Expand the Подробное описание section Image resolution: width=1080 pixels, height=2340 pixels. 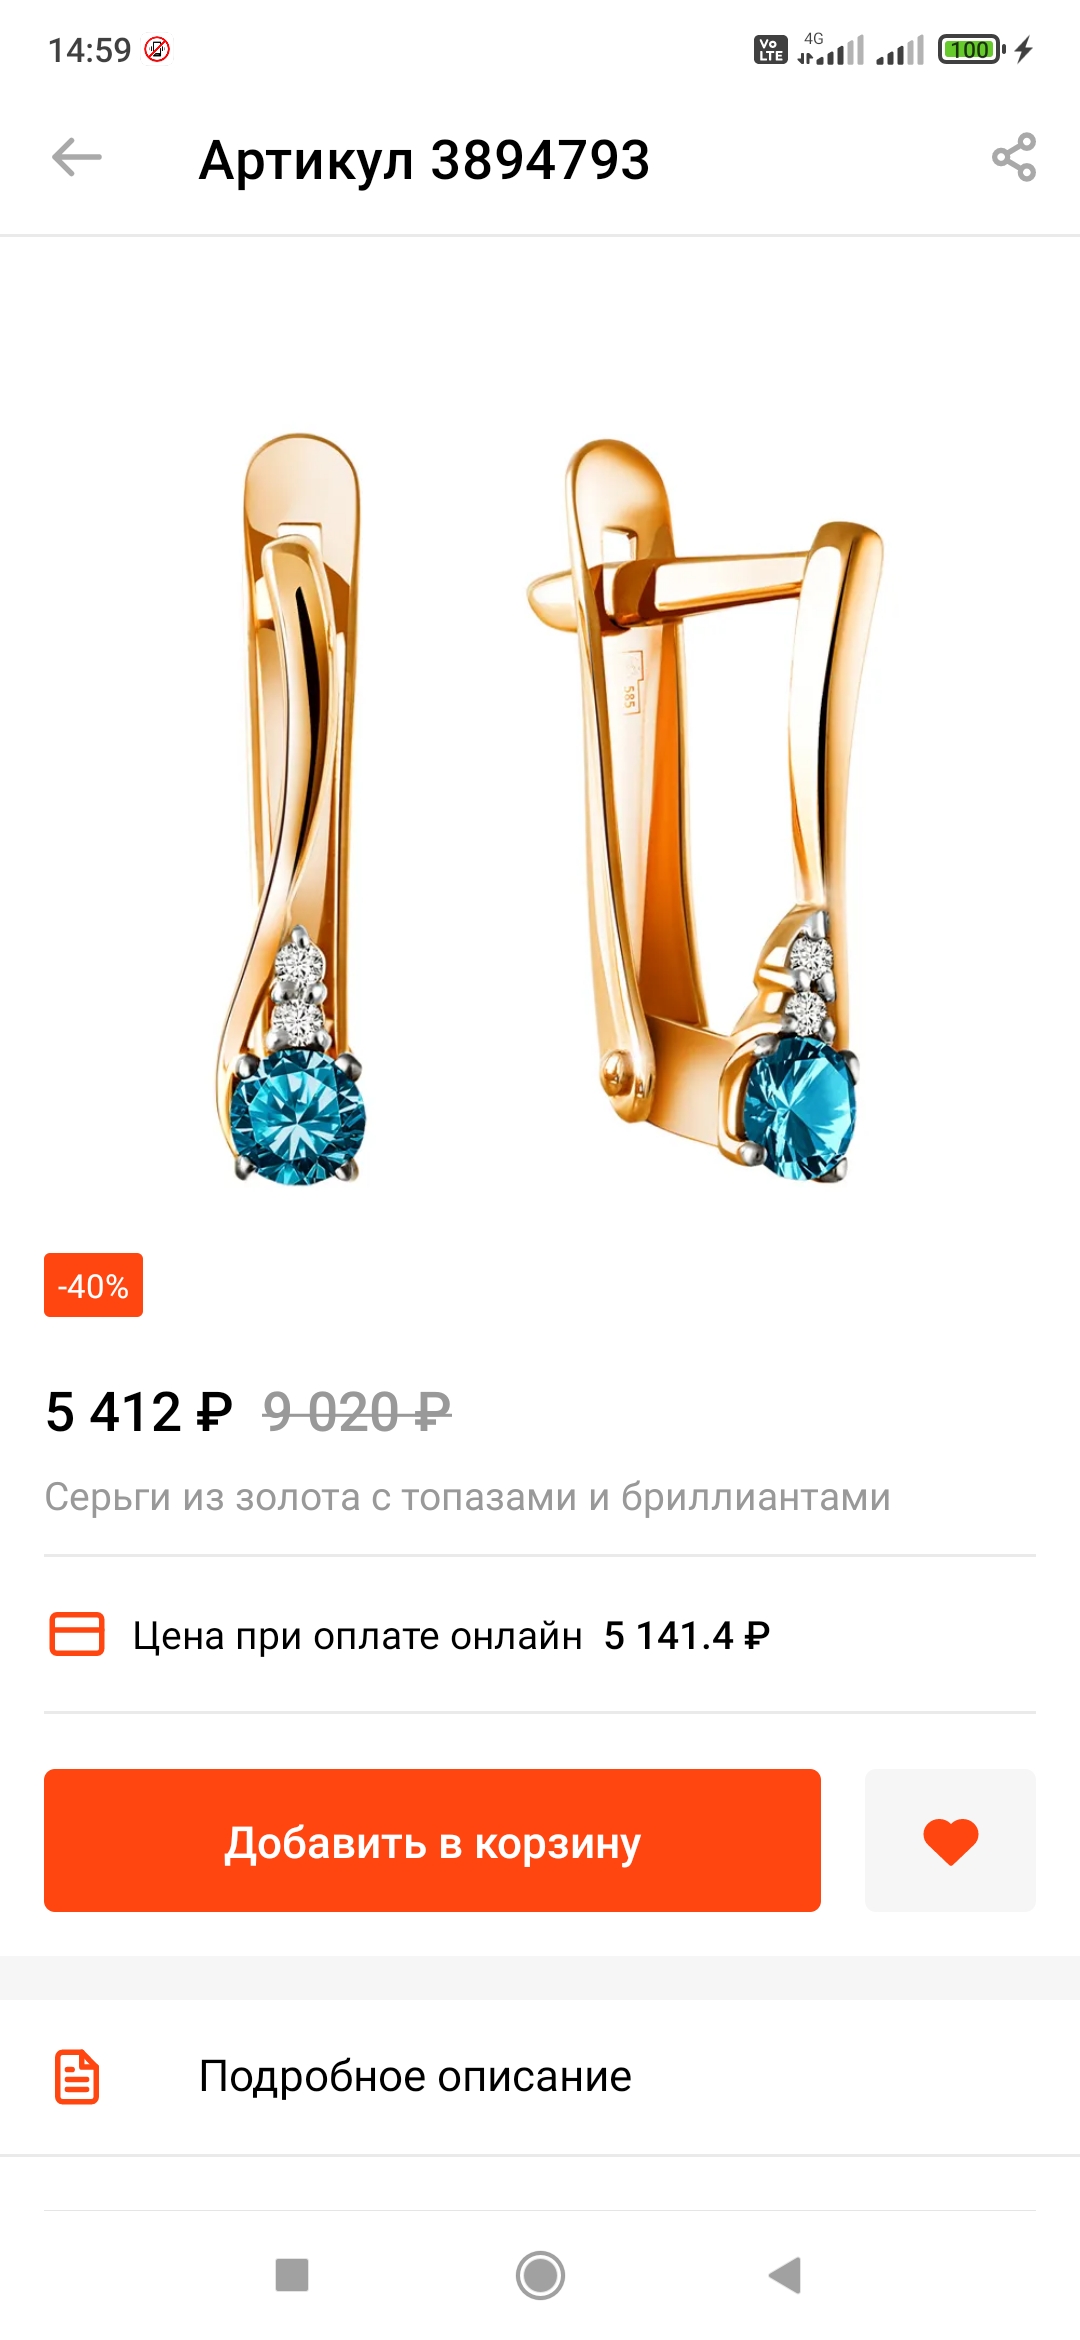point(540,2077)
